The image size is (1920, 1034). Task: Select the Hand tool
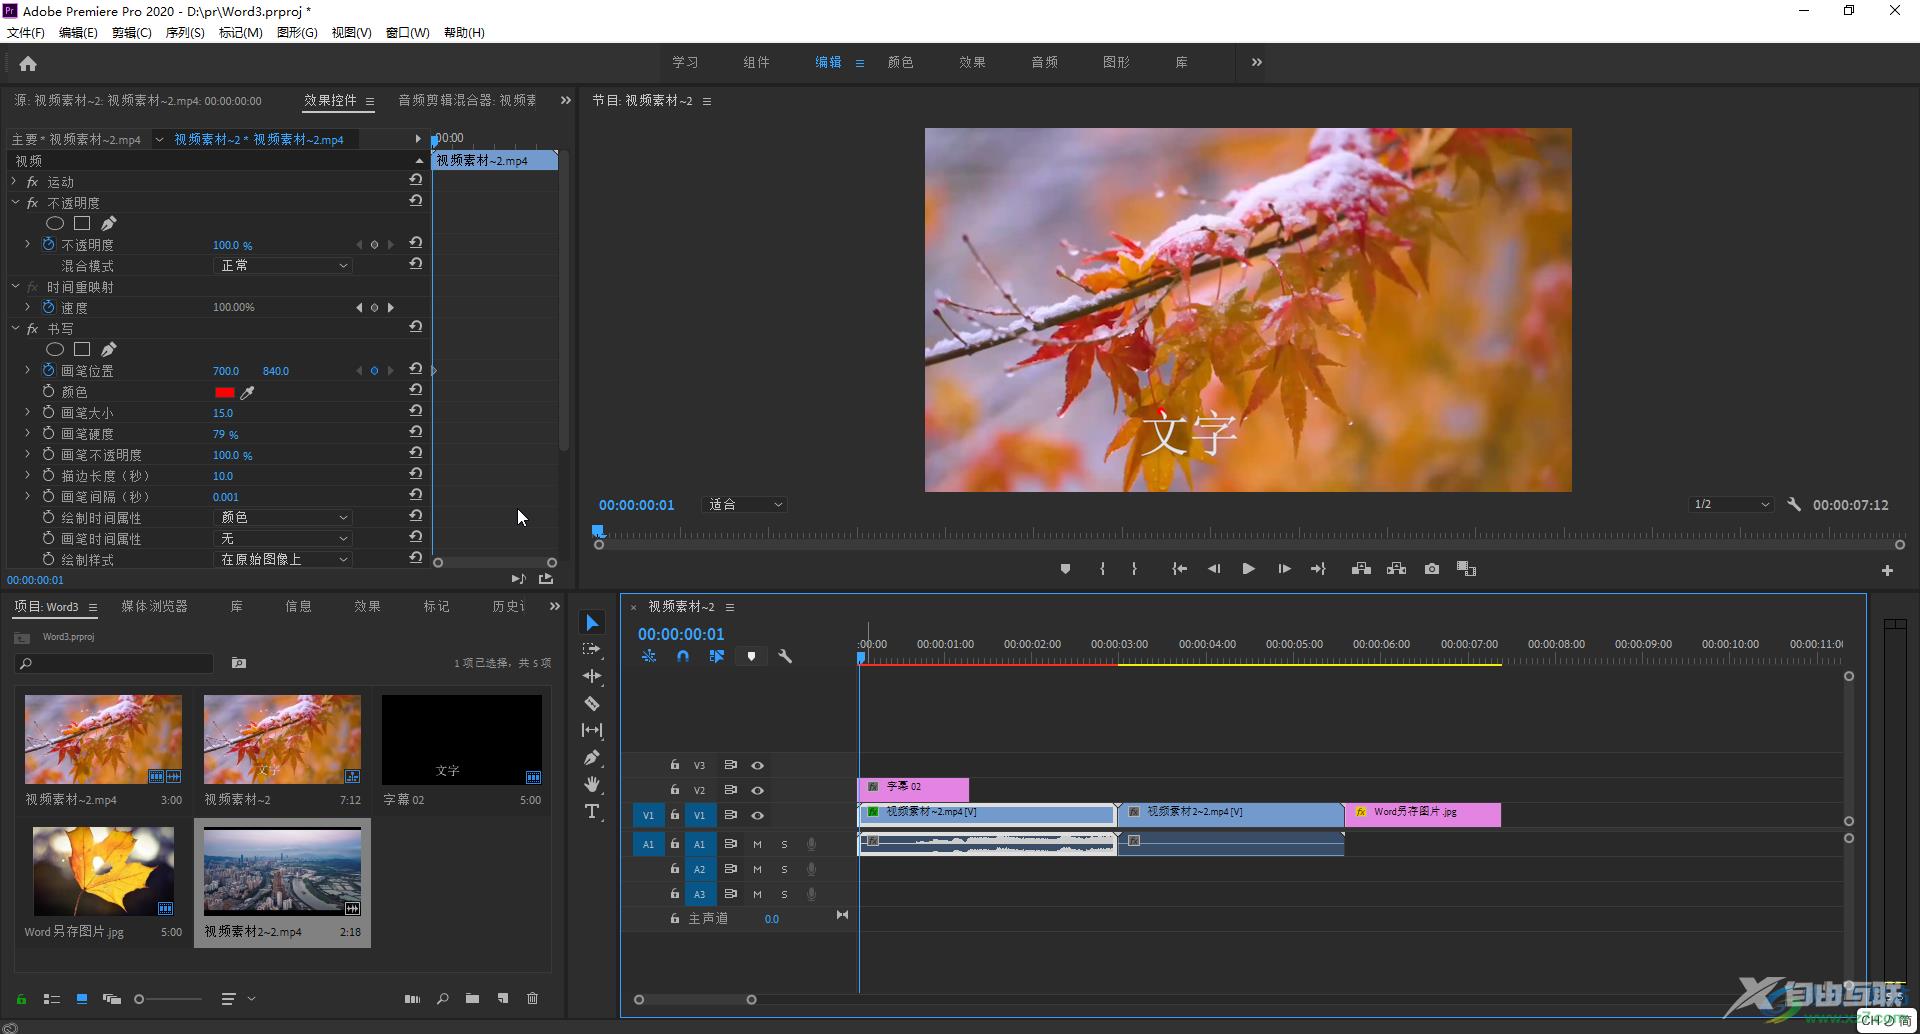pyautogui.click(x=592, y=784)
